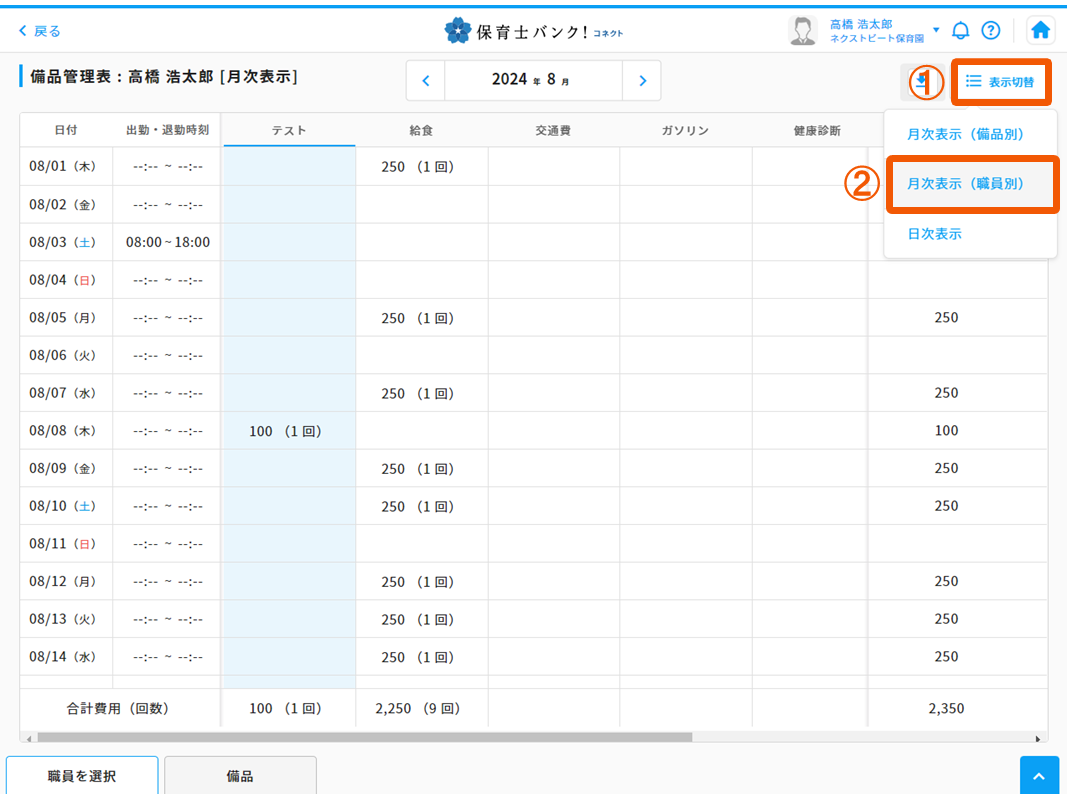Expand the user account dropdown arrow
The image size is (1067, 800).
tap(936, 30)
